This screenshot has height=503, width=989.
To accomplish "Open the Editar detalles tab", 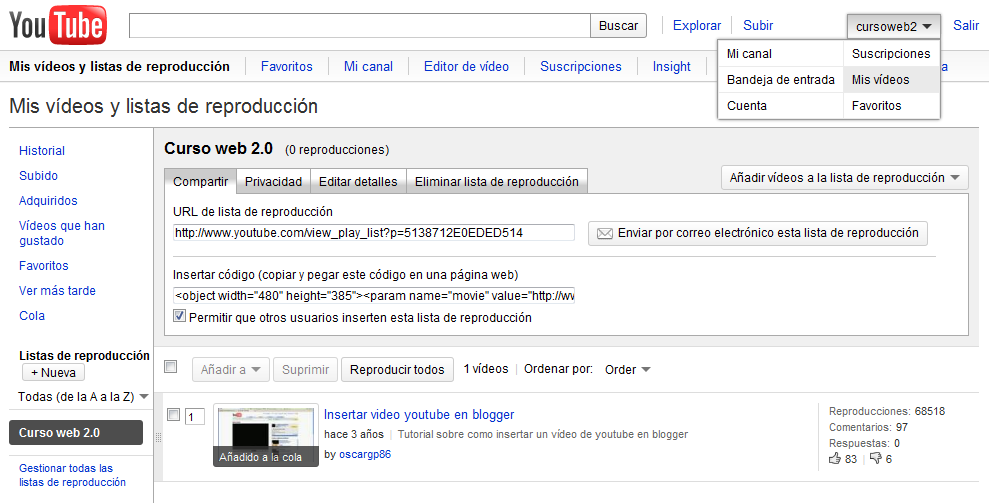I will point(358,181).
